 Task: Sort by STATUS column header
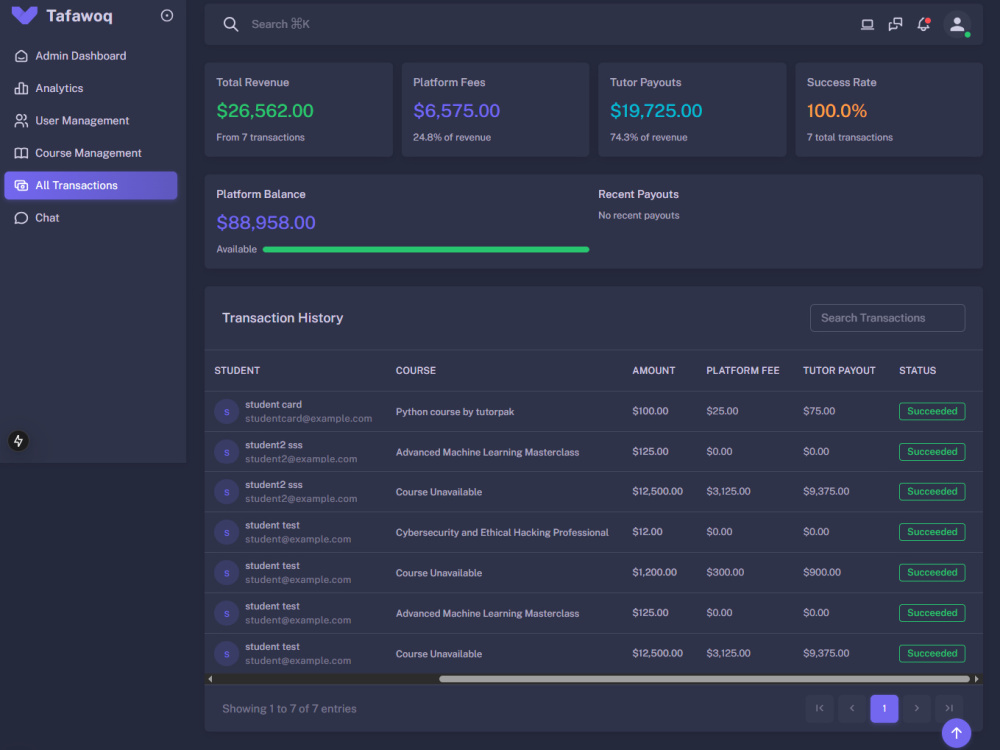(917, 371)
